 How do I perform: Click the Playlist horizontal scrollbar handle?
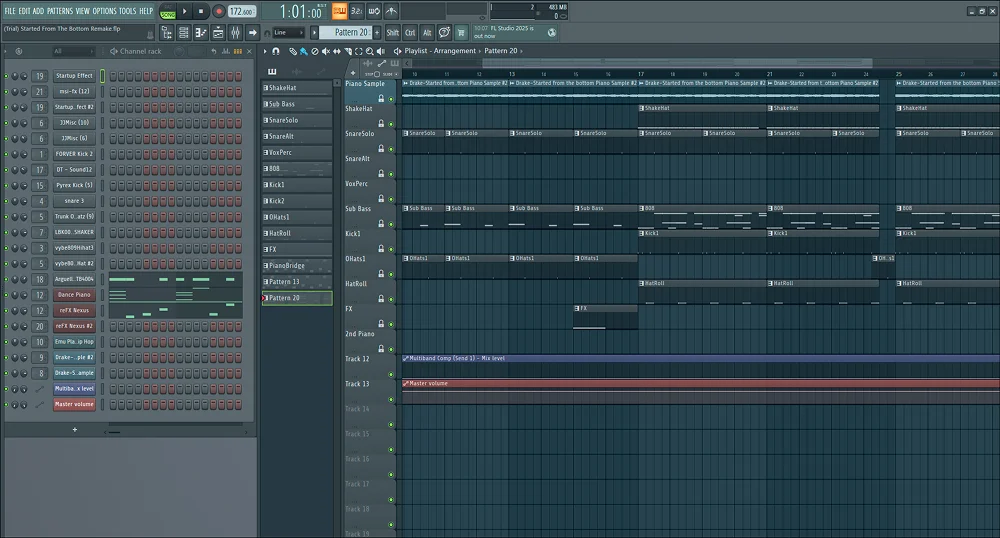pyautogui.click(x=677, y=63)
